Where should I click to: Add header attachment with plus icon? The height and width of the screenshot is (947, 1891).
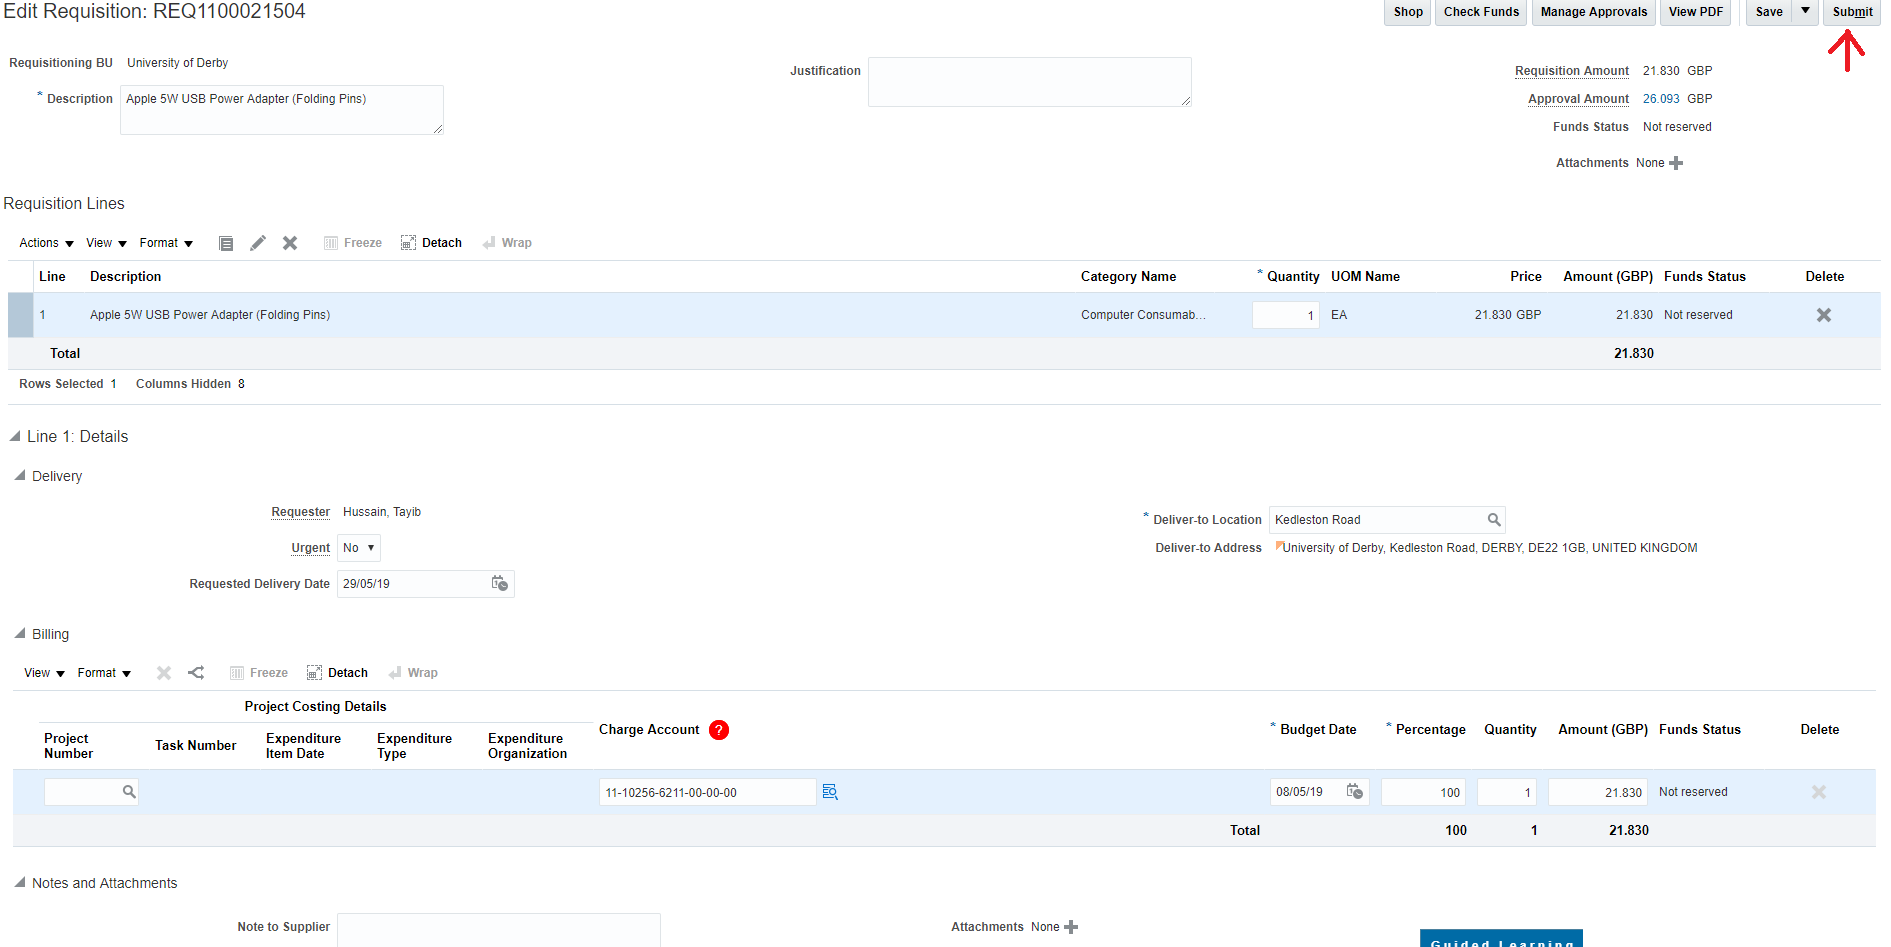(1676, 163)
